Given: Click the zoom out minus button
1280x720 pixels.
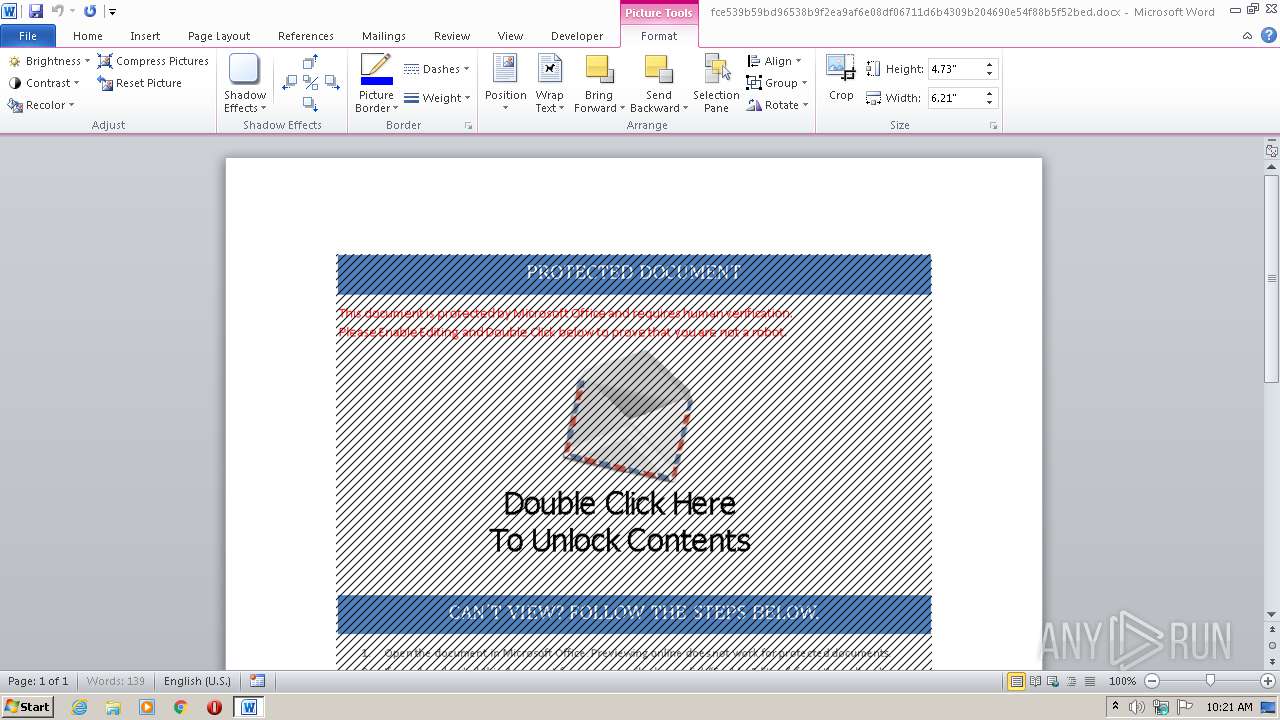Looking at the screenshot, I should pyautogui.click(x=1151, y=681).
